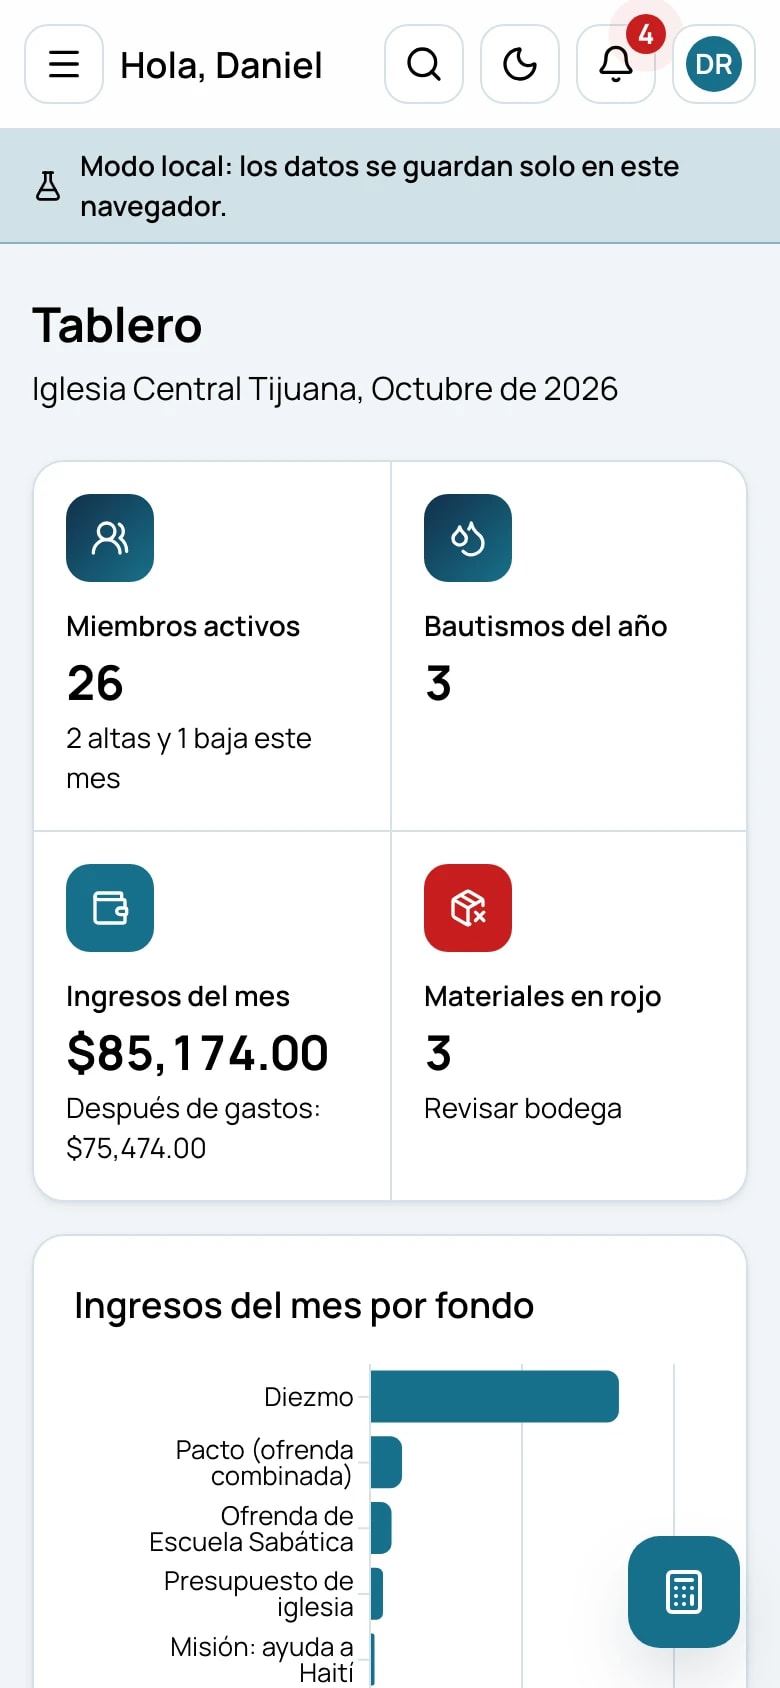This screenshot has height=1688, width=780.
Task: Click the Presupuesto de iglesia bar
Action: pyautogui.click(x=377, y=1593)
